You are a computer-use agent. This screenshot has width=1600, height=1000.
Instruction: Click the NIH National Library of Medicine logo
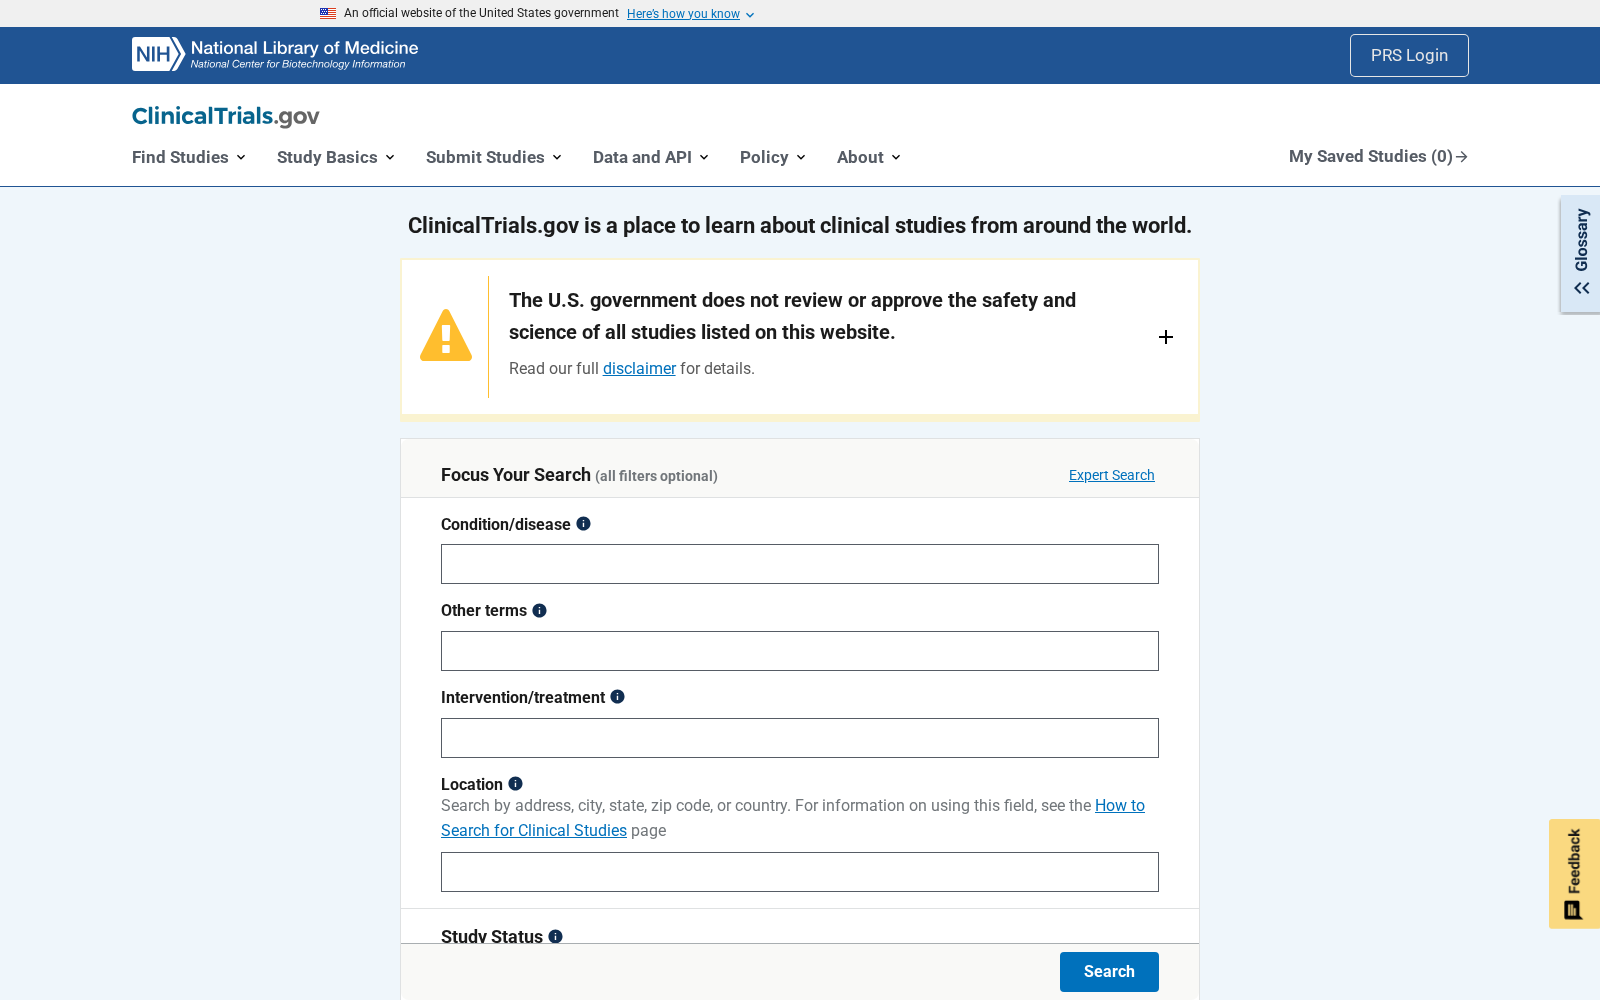275,55
